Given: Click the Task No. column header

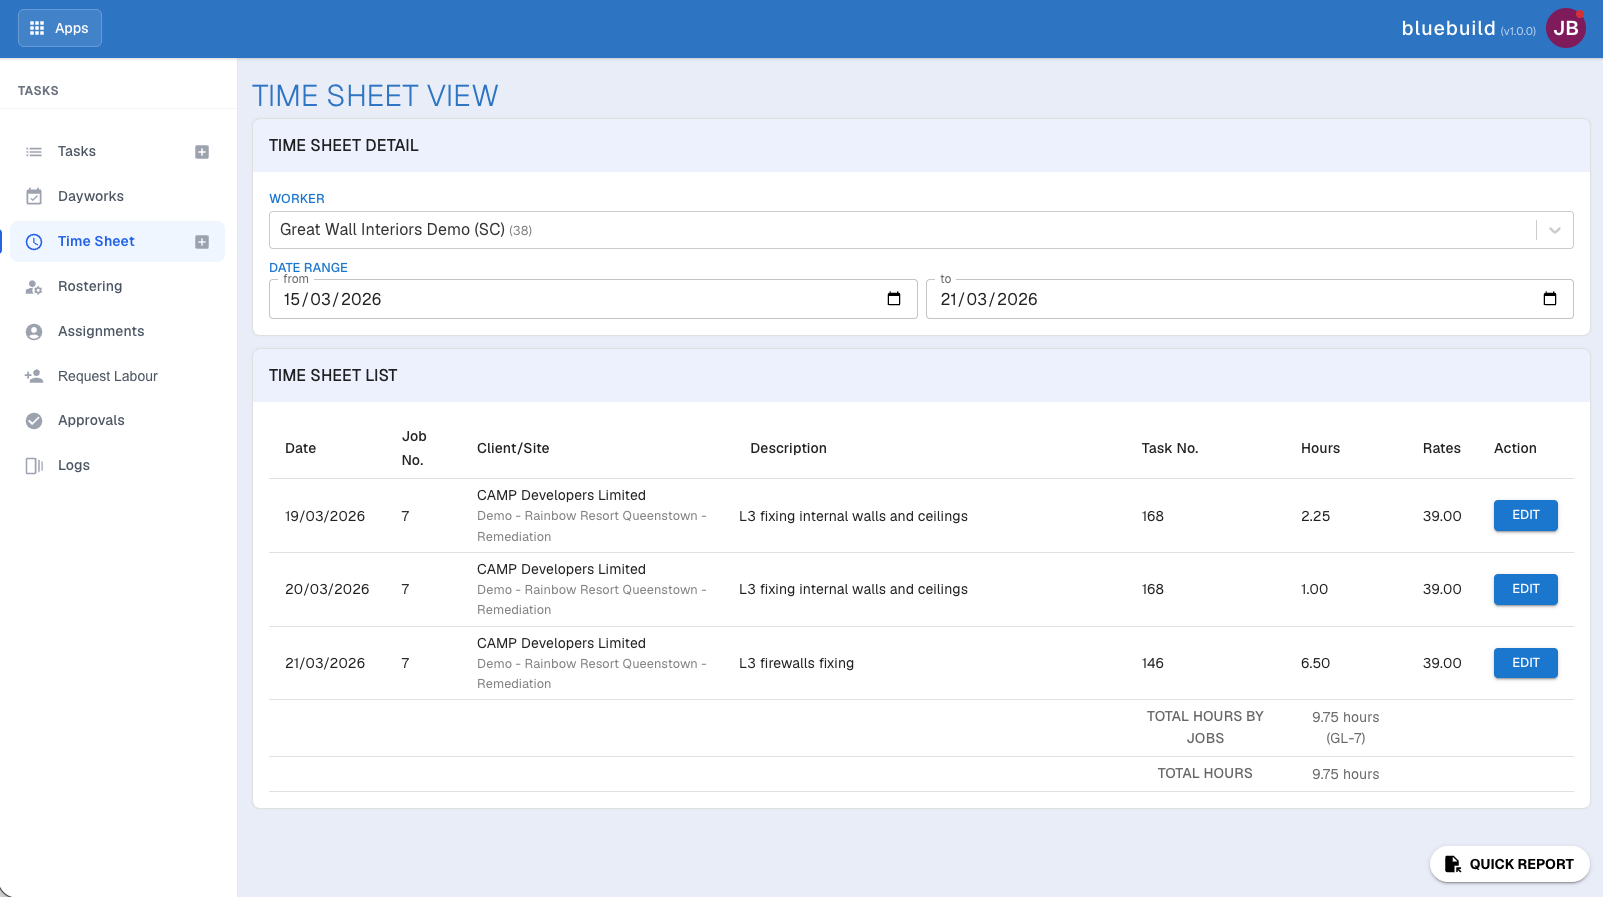Looking at the screenshot, I should tap(1170, 449).
